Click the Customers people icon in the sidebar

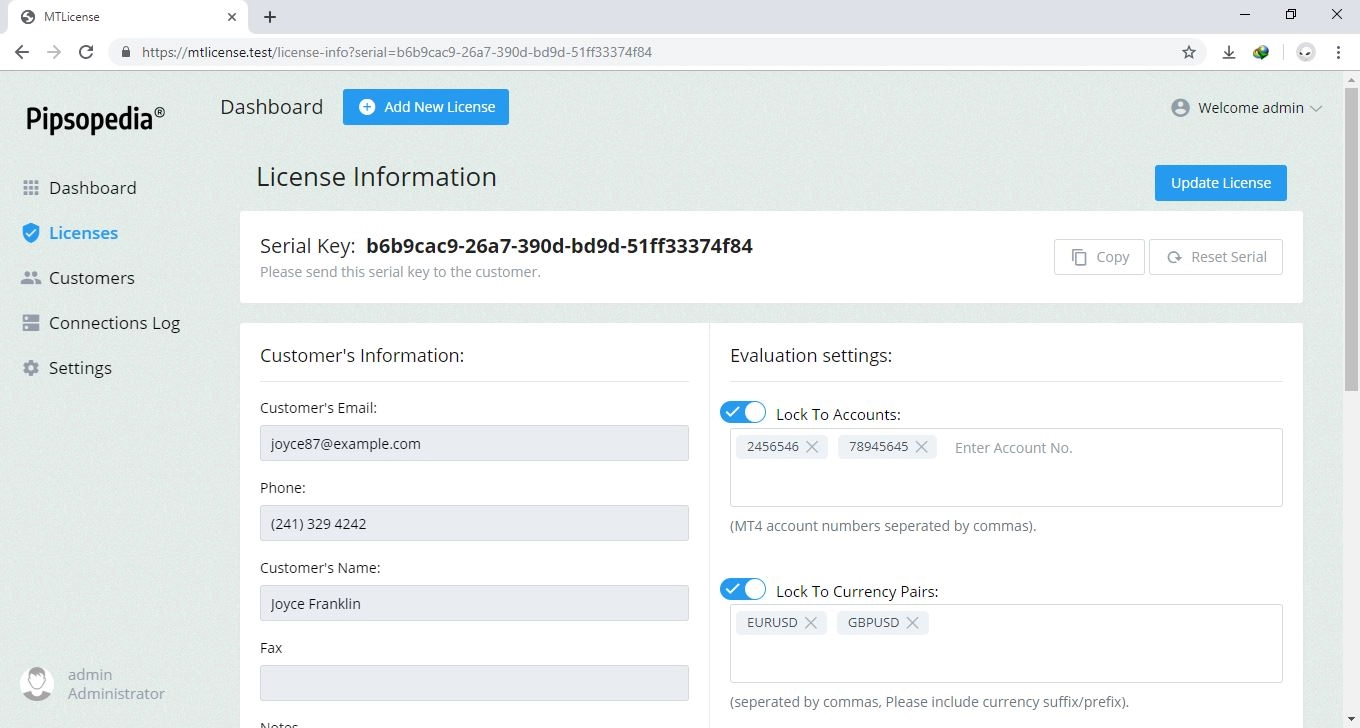point(30,278)
